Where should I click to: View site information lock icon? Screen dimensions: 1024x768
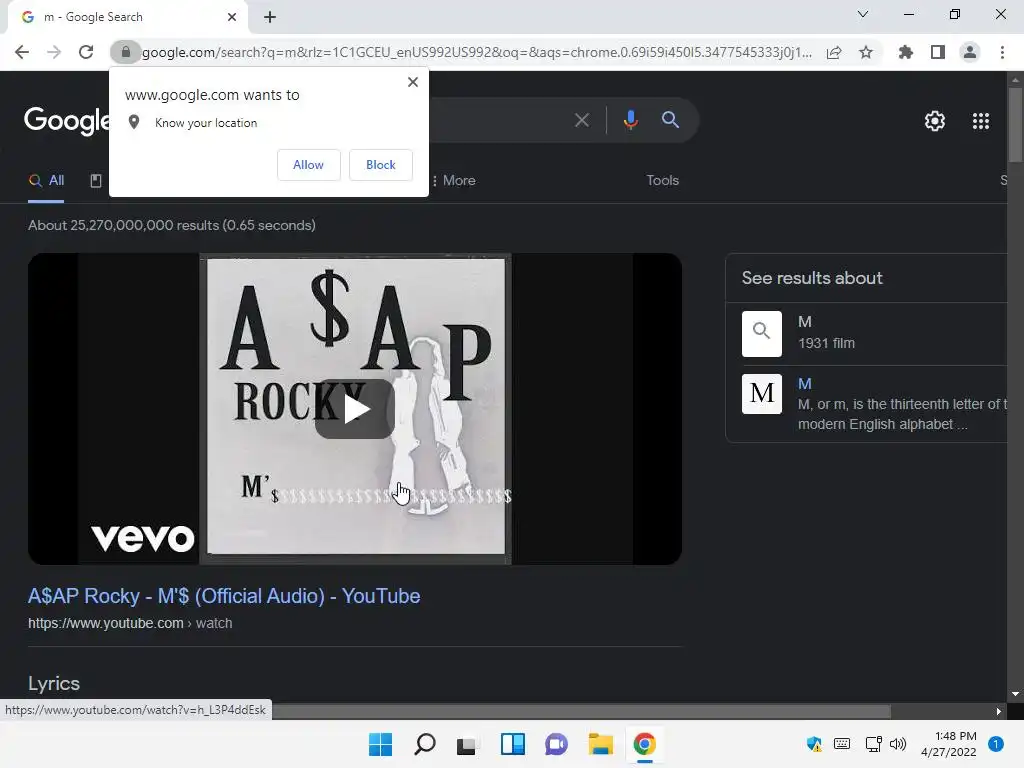125,52
